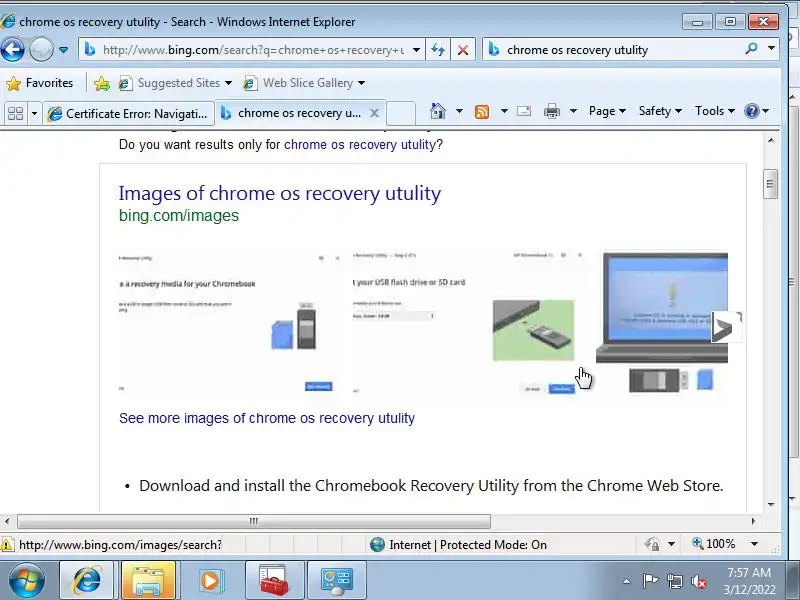The image size is (800, 600).
Task: Go back with the Back arrow button
Action: click(x=13, y=50)
